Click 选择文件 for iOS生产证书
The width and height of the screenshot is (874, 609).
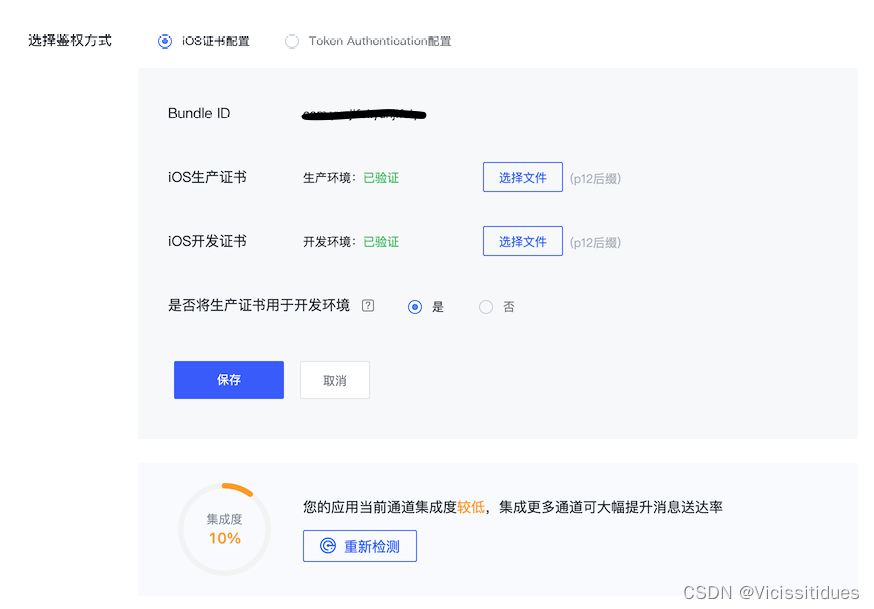(x=523, y=177)
